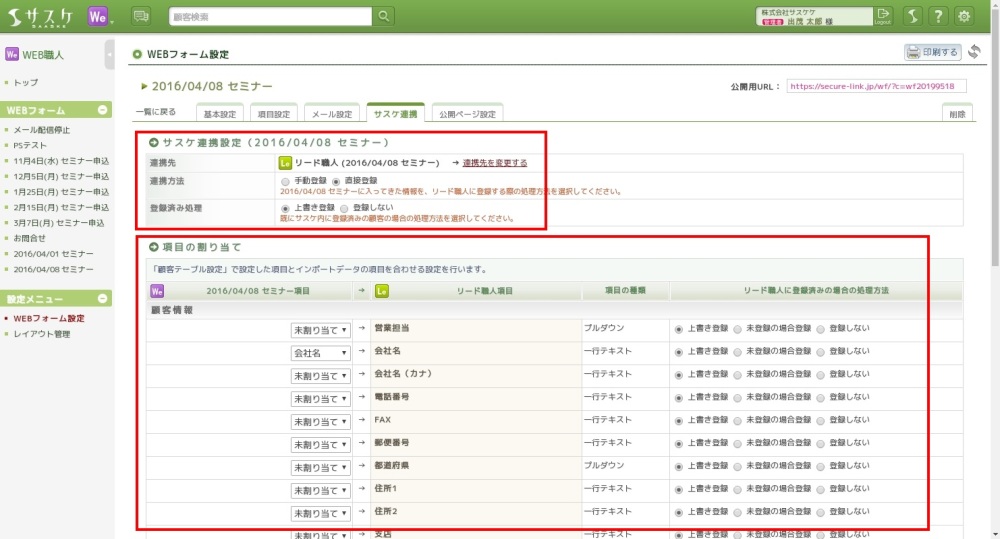The width and height of the screenshot is (1000, 539).
Task: Switch to the 基本設定 tab
Action: coord(217,114)
